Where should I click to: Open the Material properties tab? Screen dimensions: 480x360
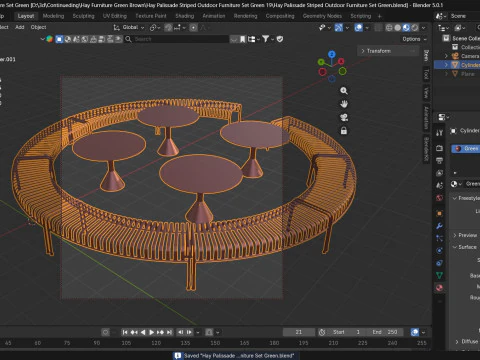[x=439, y=288]
